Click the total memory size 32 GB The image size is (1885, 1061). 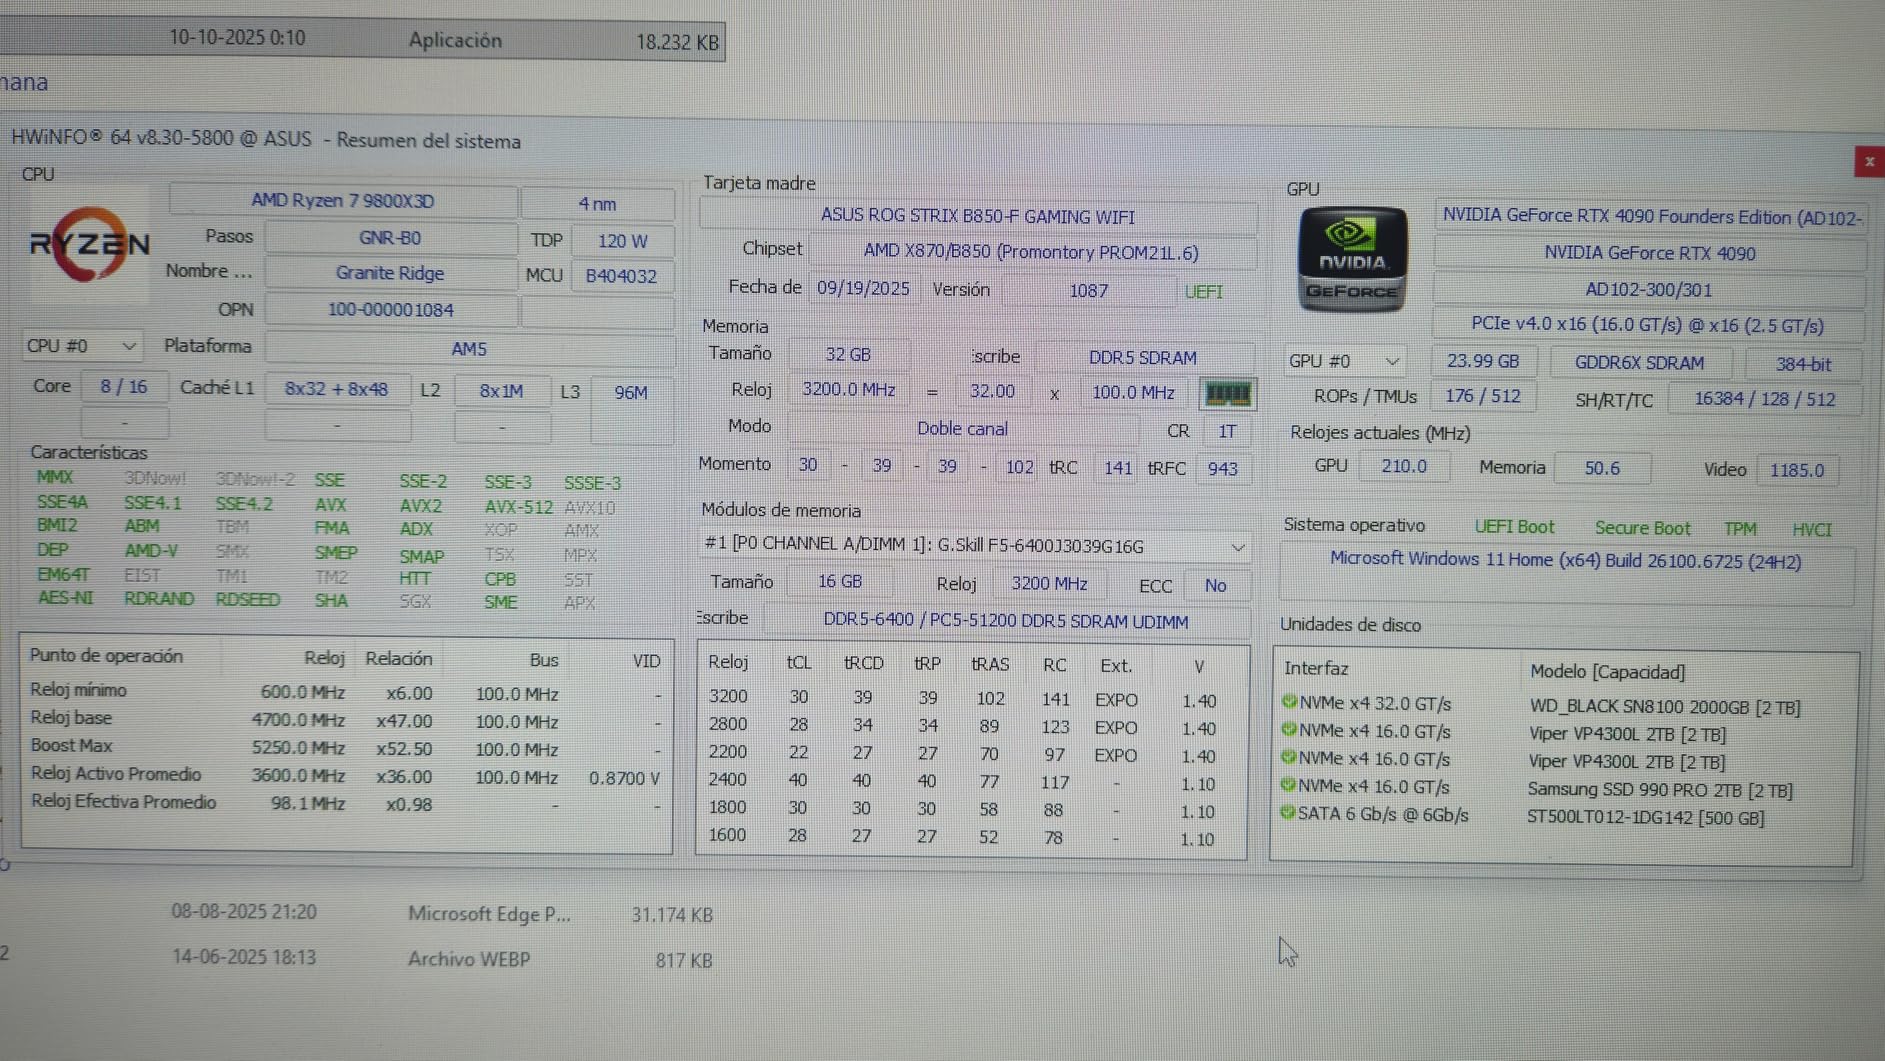point(848,355)
